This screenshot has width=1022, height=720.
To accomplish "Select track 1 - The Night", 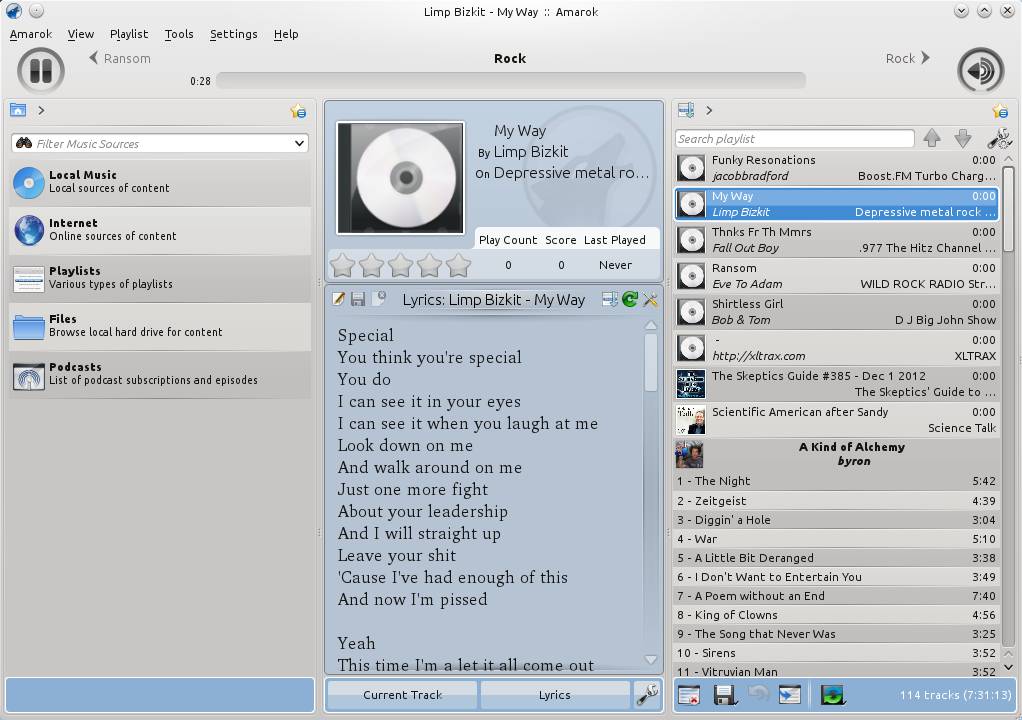I will point(836,481).
